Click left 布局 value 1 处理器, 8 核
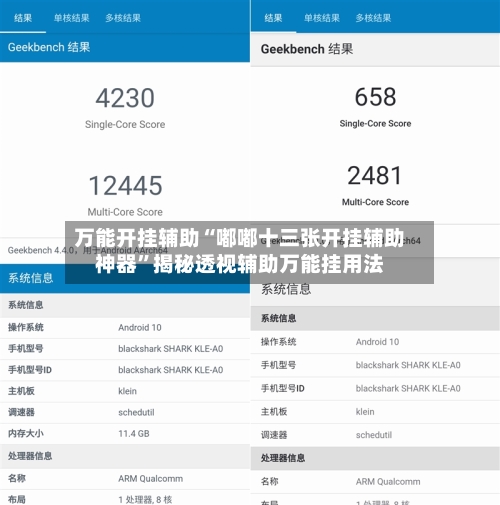 click(x=145, y=500)
